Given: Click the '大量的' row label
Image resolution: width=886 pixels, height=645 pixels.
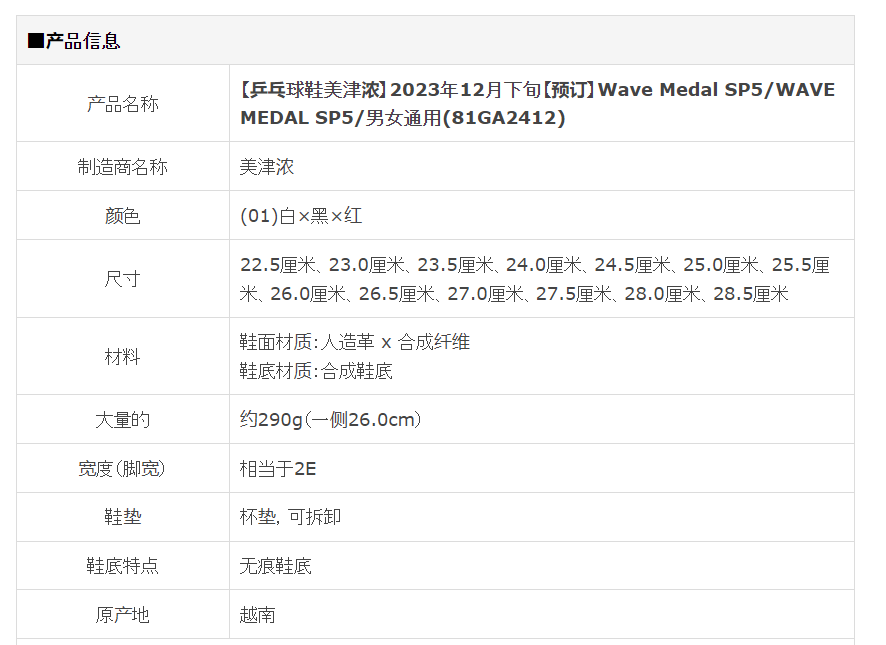Looking at the screenshot, I should [x=123, y=419].
